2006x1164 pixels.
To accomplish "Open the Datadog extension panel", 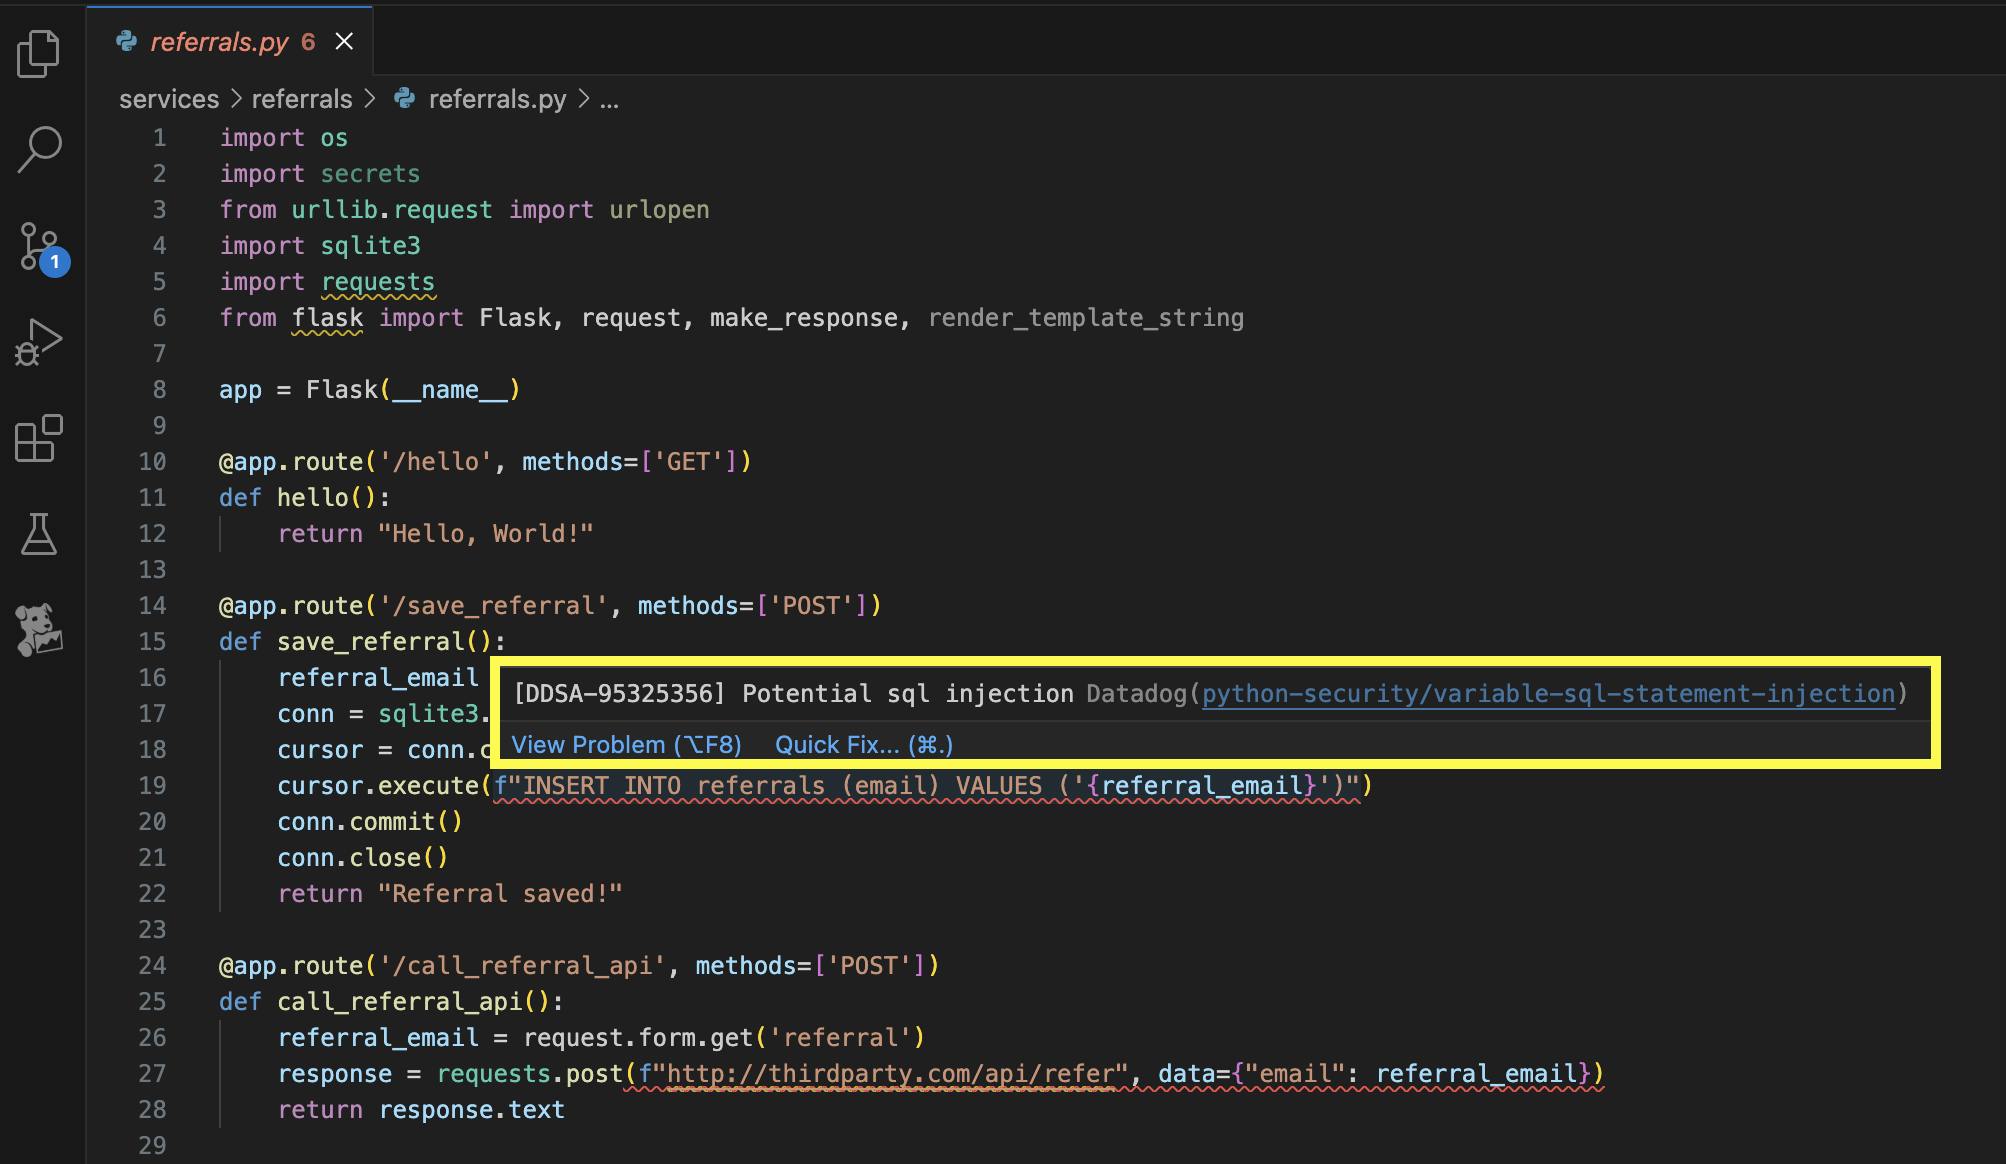I will 38,630.
